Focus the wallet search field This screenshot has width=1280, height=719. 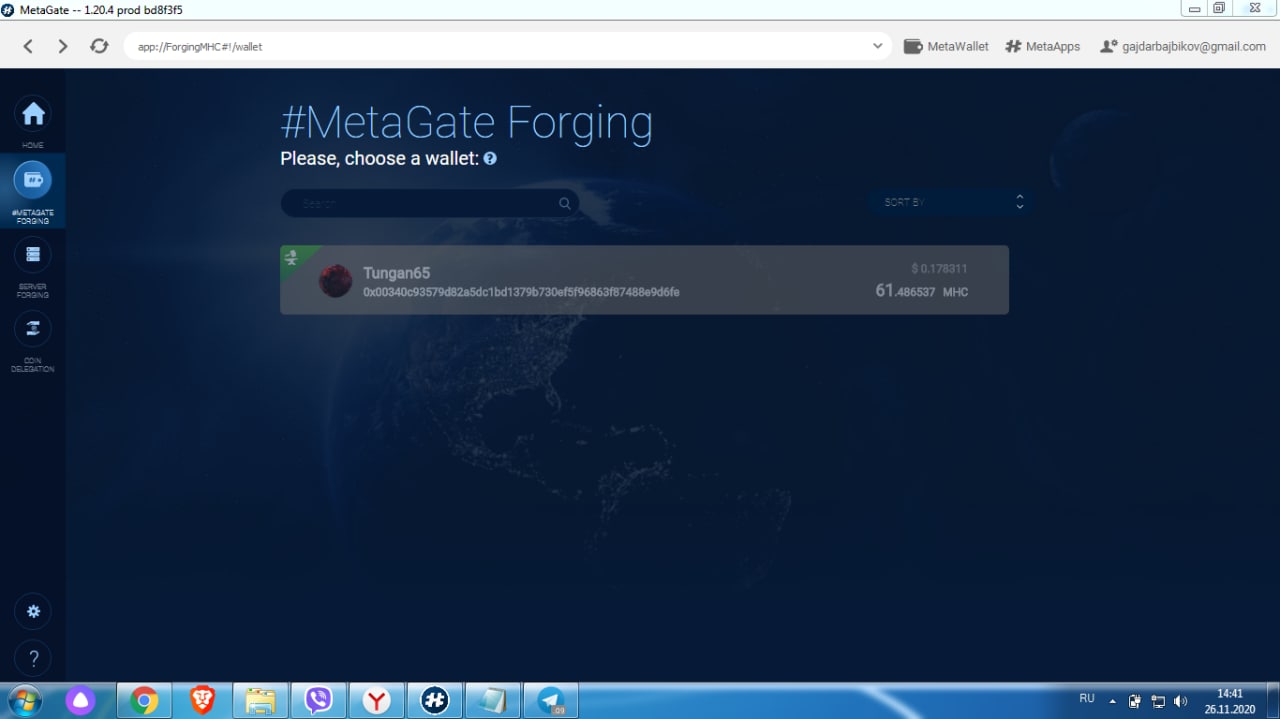coord(429,203)
